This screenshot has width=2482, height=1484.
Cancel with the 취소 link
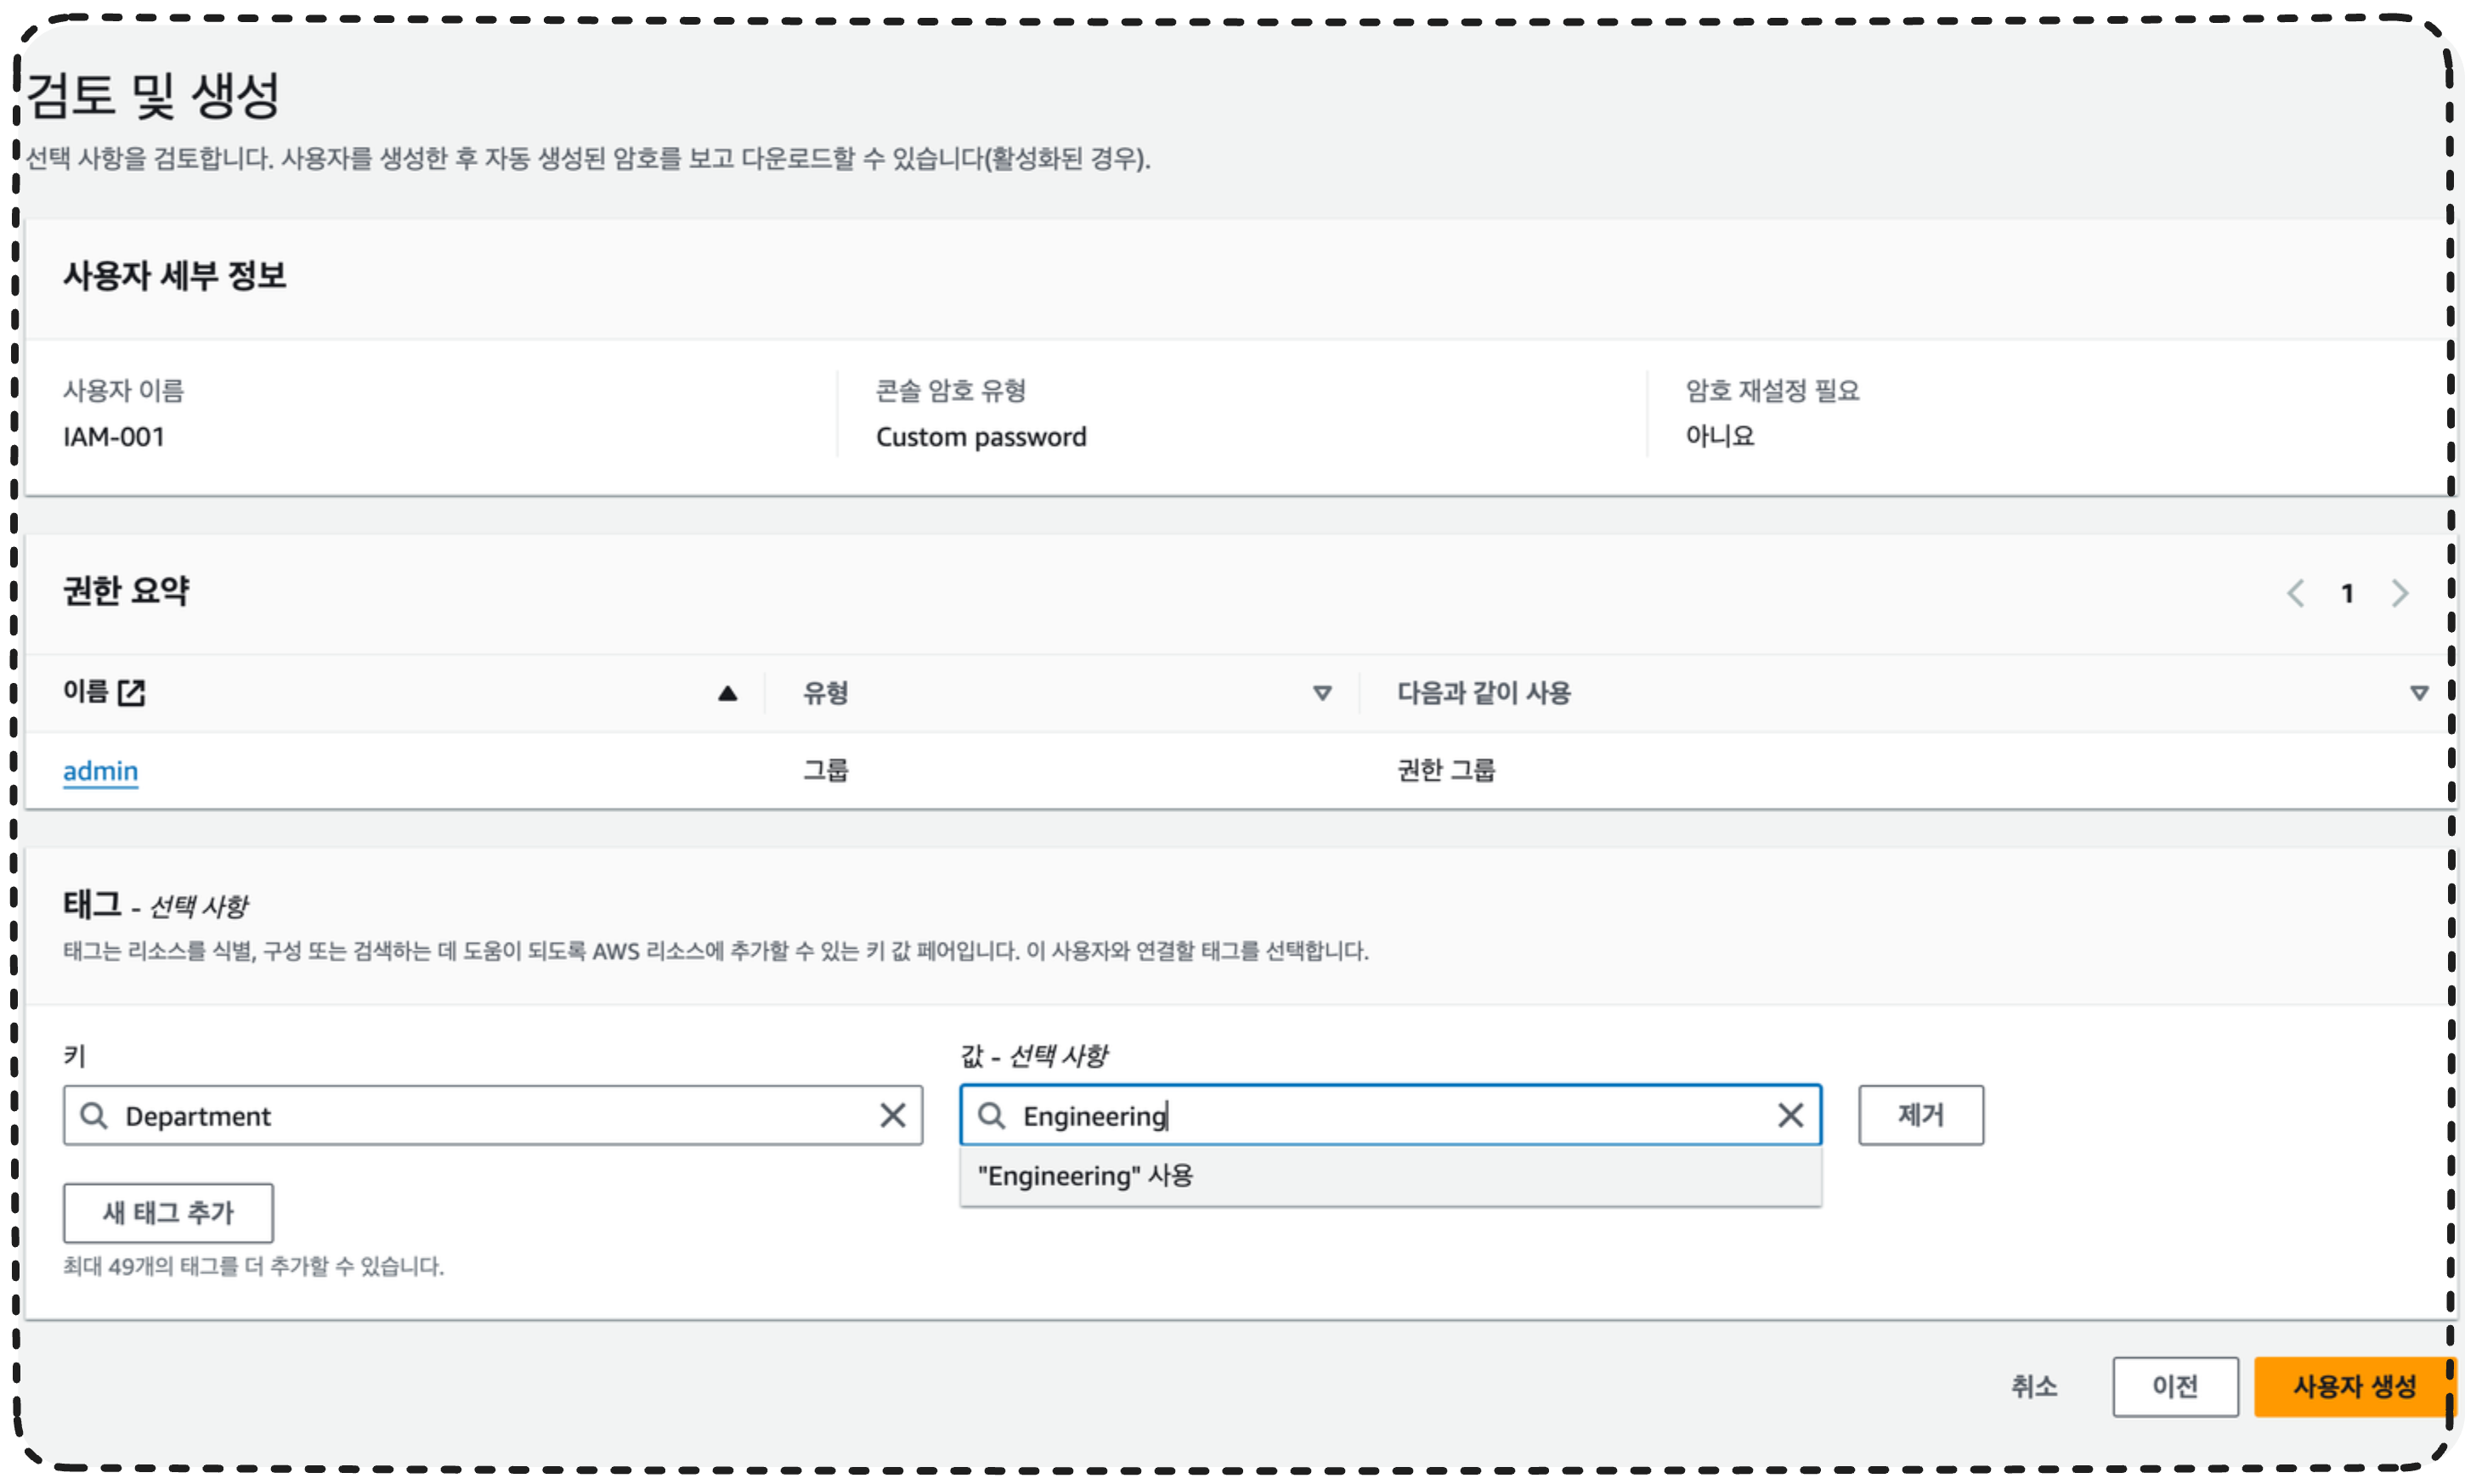pyautogui.click(x=2034, y=1386)
